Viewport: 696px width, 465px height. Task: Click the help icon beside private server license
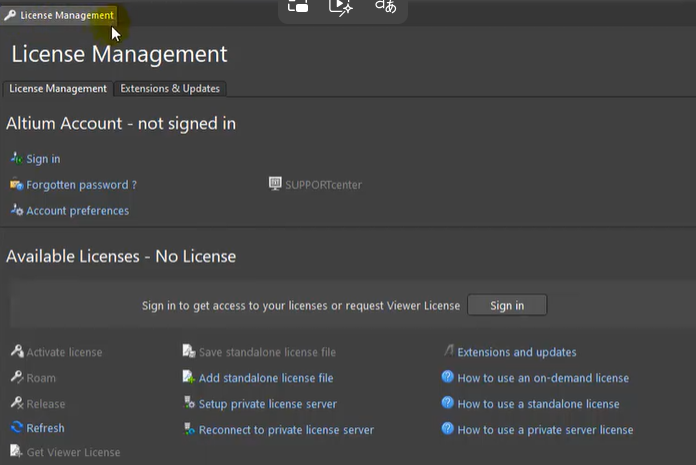[x=447, y=429]
